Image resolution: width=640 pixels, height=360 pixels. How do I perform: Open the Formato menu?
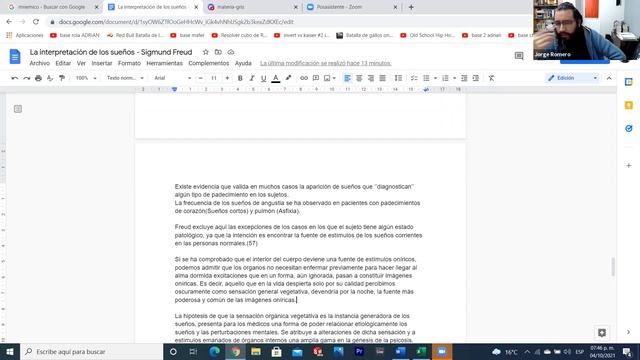pos(129,63)
